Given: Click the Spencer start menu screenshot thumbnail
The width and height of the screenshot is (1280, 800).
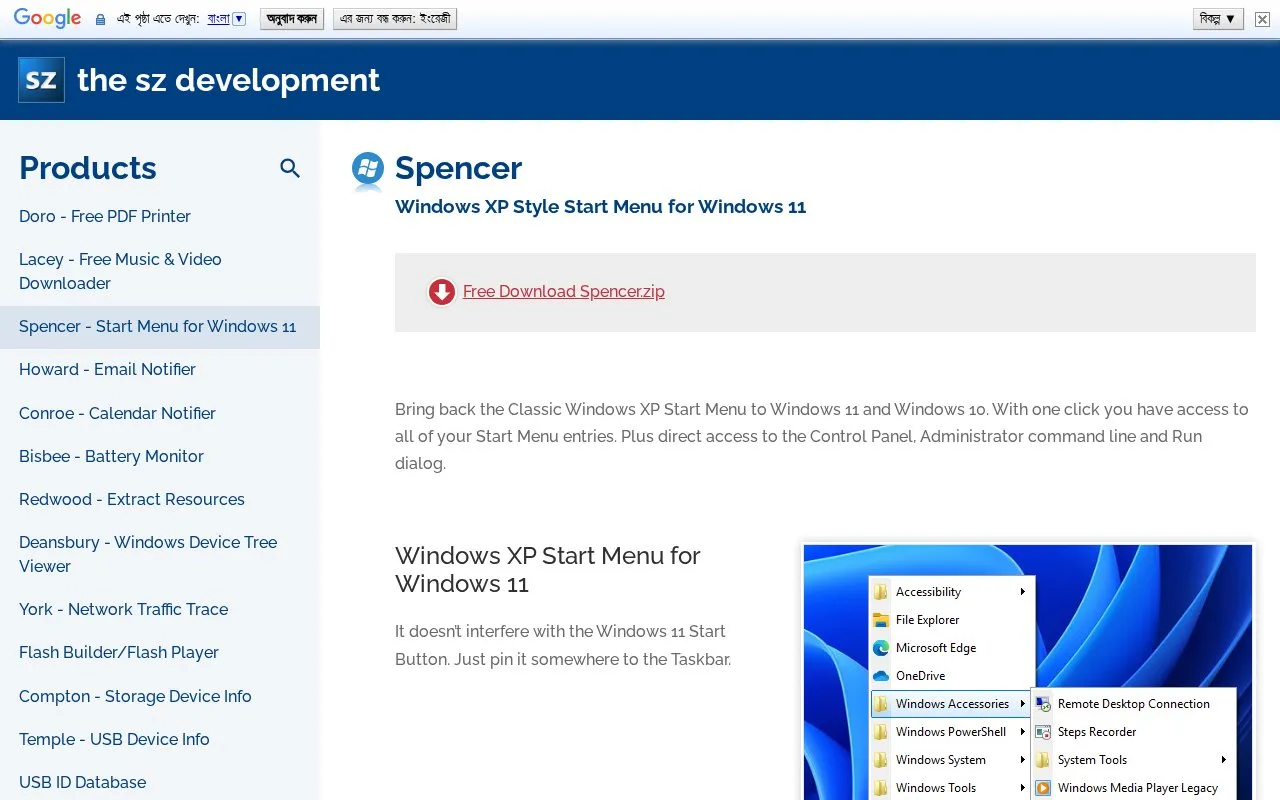Looking at the screenshot, I should tap(1028, 672).
